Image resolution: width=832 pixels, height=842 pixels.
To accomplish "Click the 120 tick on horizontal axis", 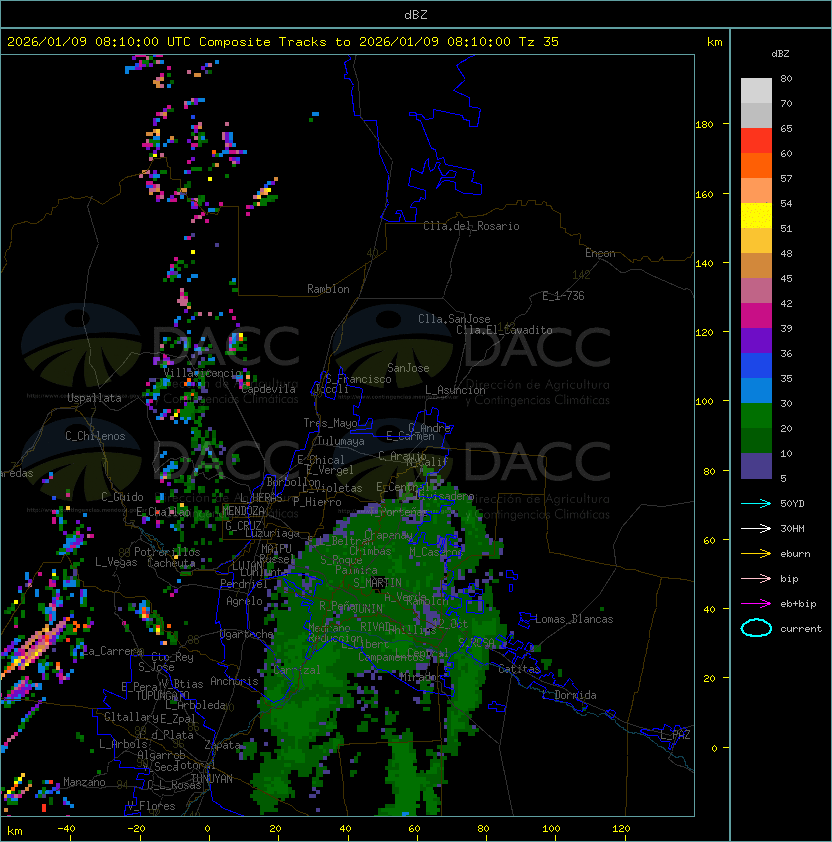I will (x=620, y=828).
